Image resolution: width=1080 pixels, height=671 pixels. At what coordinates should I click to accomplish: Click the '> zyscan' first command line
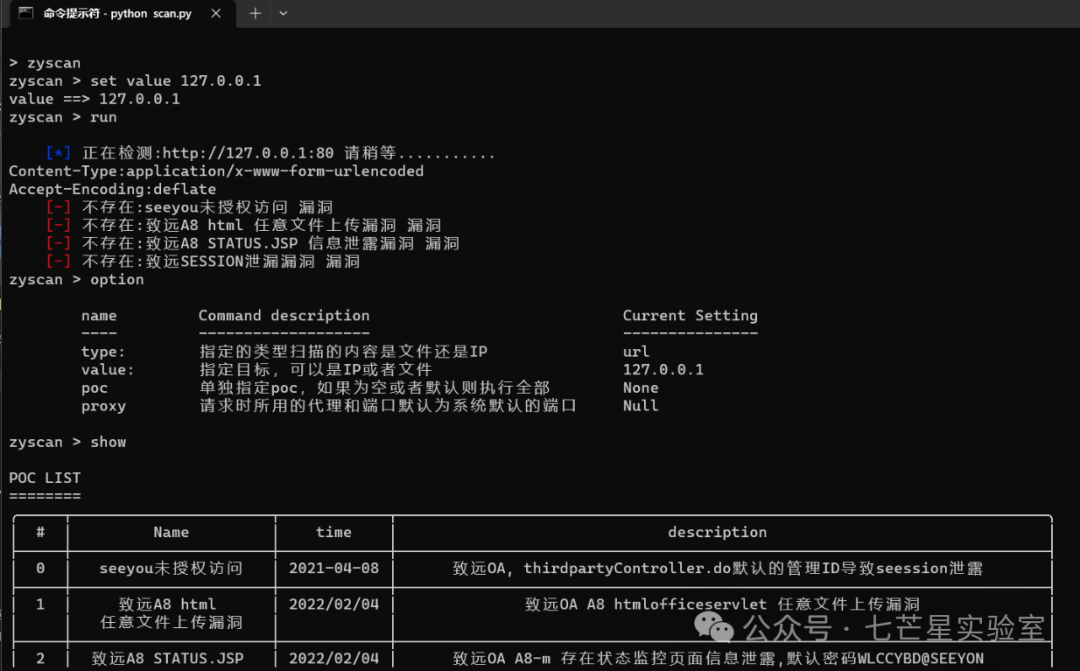[45, 63]
